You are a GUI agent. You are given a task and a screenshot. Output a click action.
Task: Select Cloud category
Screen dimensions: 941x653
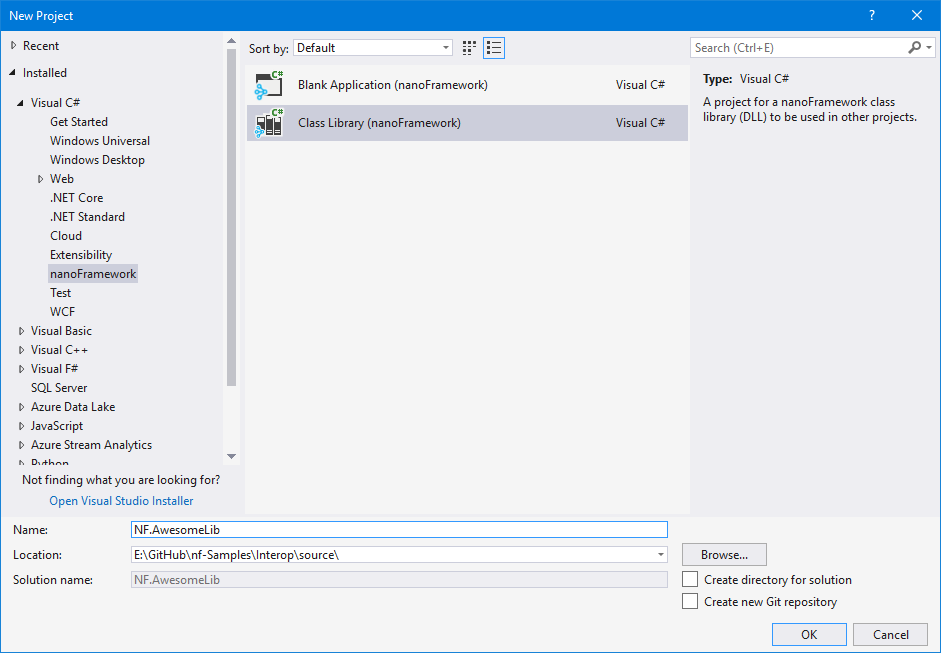[x=66, y=236]
